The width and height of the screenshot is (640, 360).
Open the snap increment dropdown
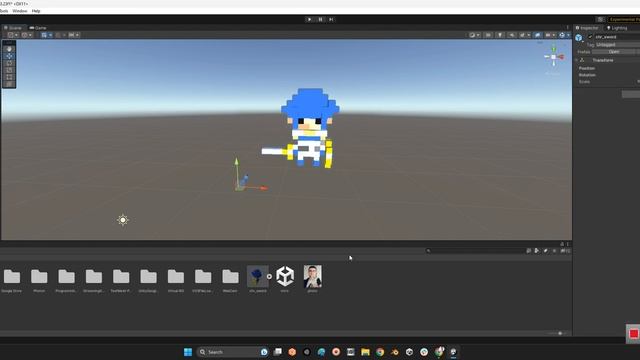74,35
